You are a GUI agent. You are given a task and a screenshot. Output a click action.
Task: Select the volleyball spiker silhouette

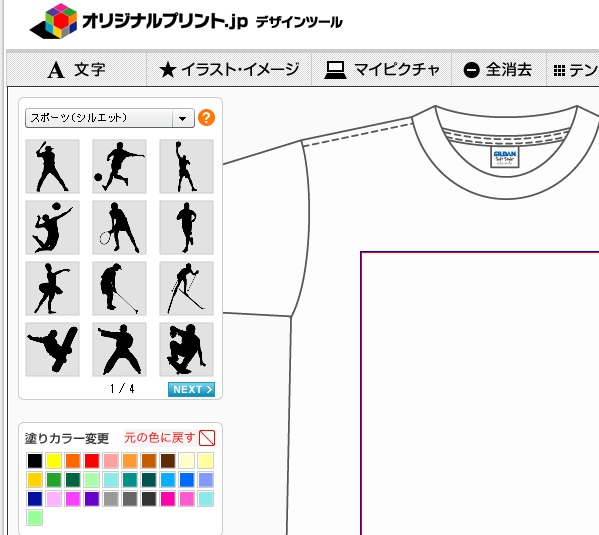pyautogui.click(x=52, y=227)
